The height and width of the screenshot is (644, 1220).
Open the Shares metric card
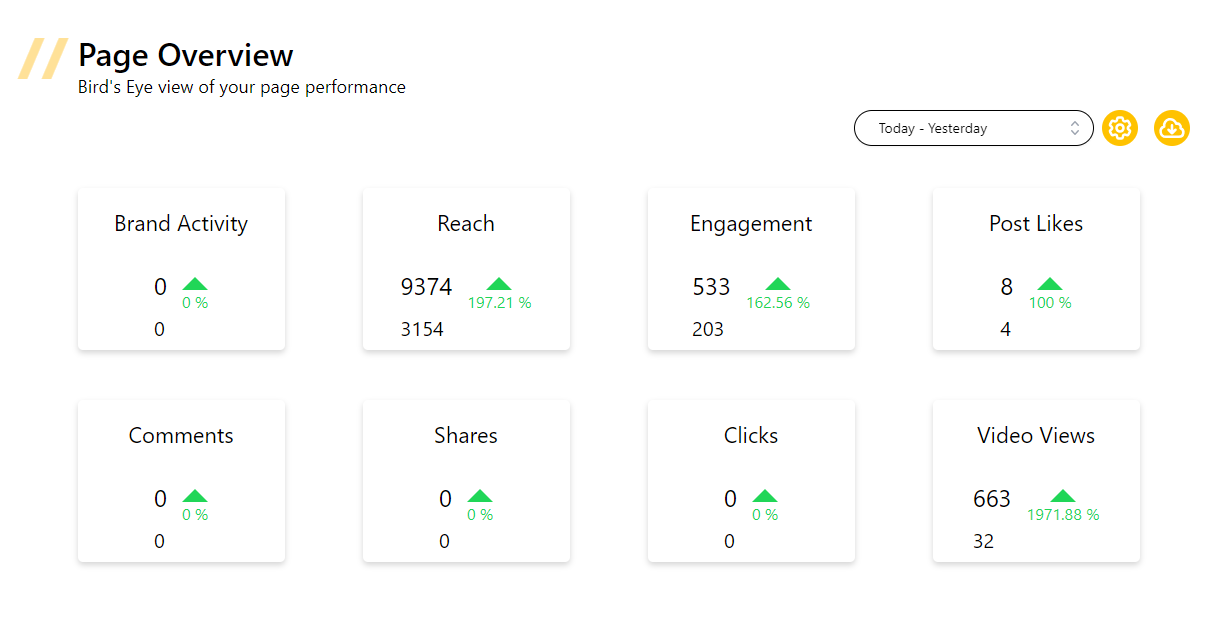click(466, 481)
